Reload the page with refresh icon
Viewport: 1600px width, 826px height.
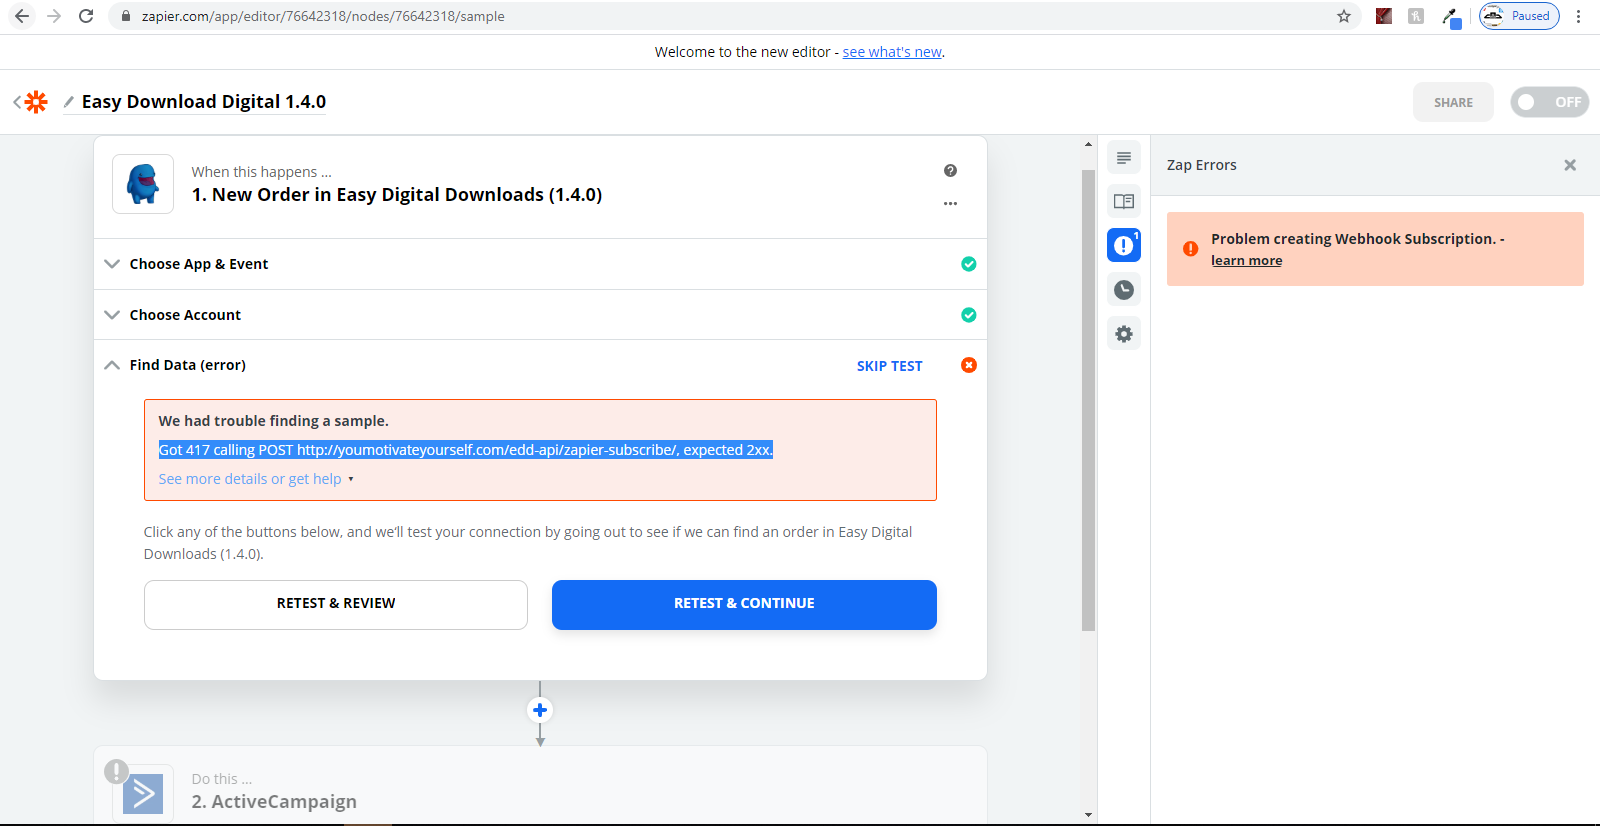(86, 16)
